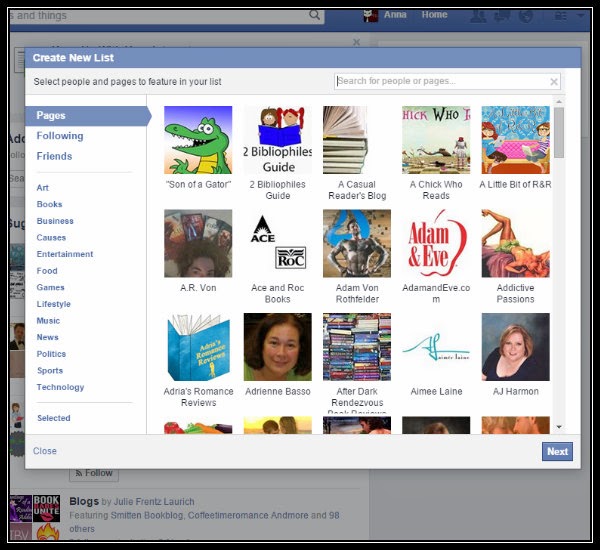Click the page list scrollbar thumb
Viewport: 600px width, 550px height.
point(559,132)
